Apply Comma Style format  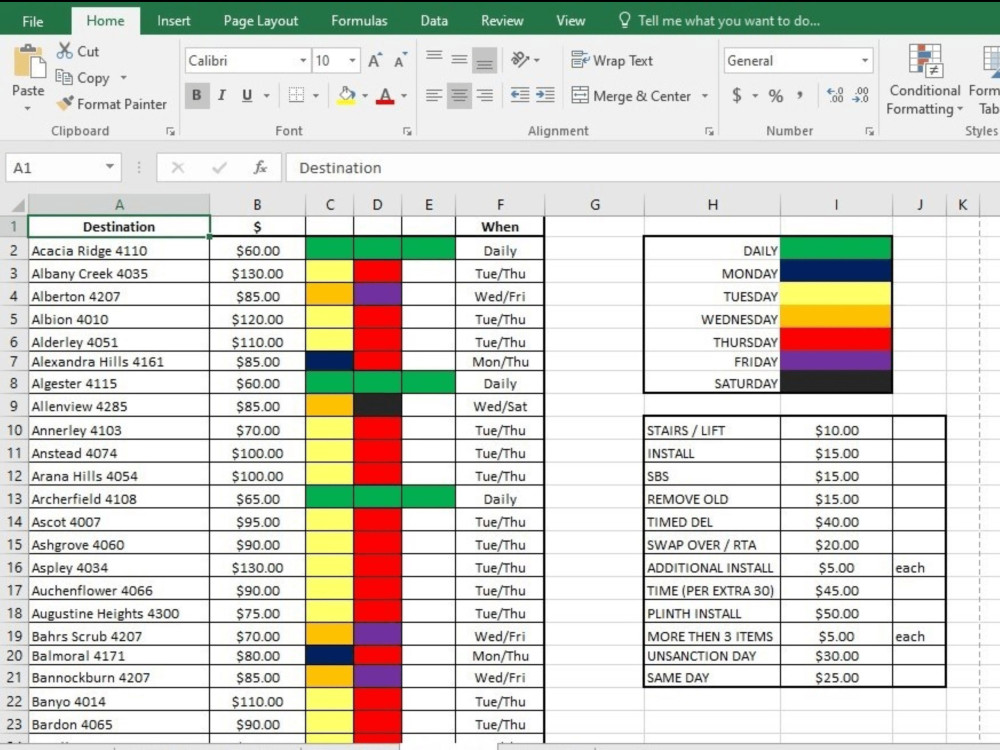pos(800,96)
